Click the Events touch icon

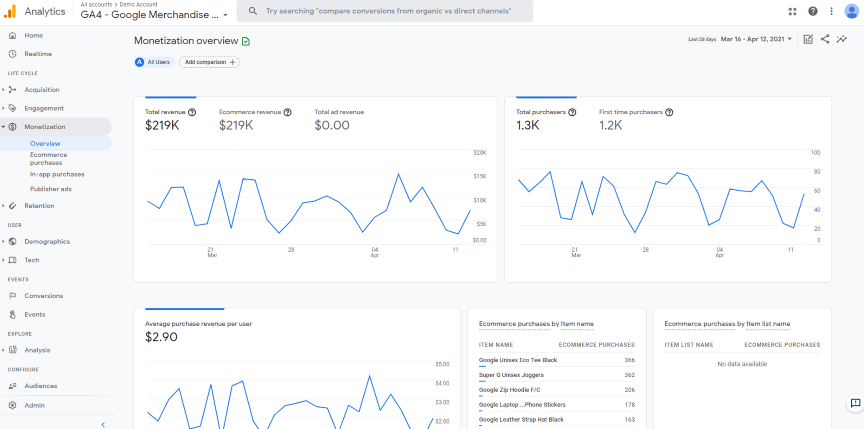tap(12, 314)
